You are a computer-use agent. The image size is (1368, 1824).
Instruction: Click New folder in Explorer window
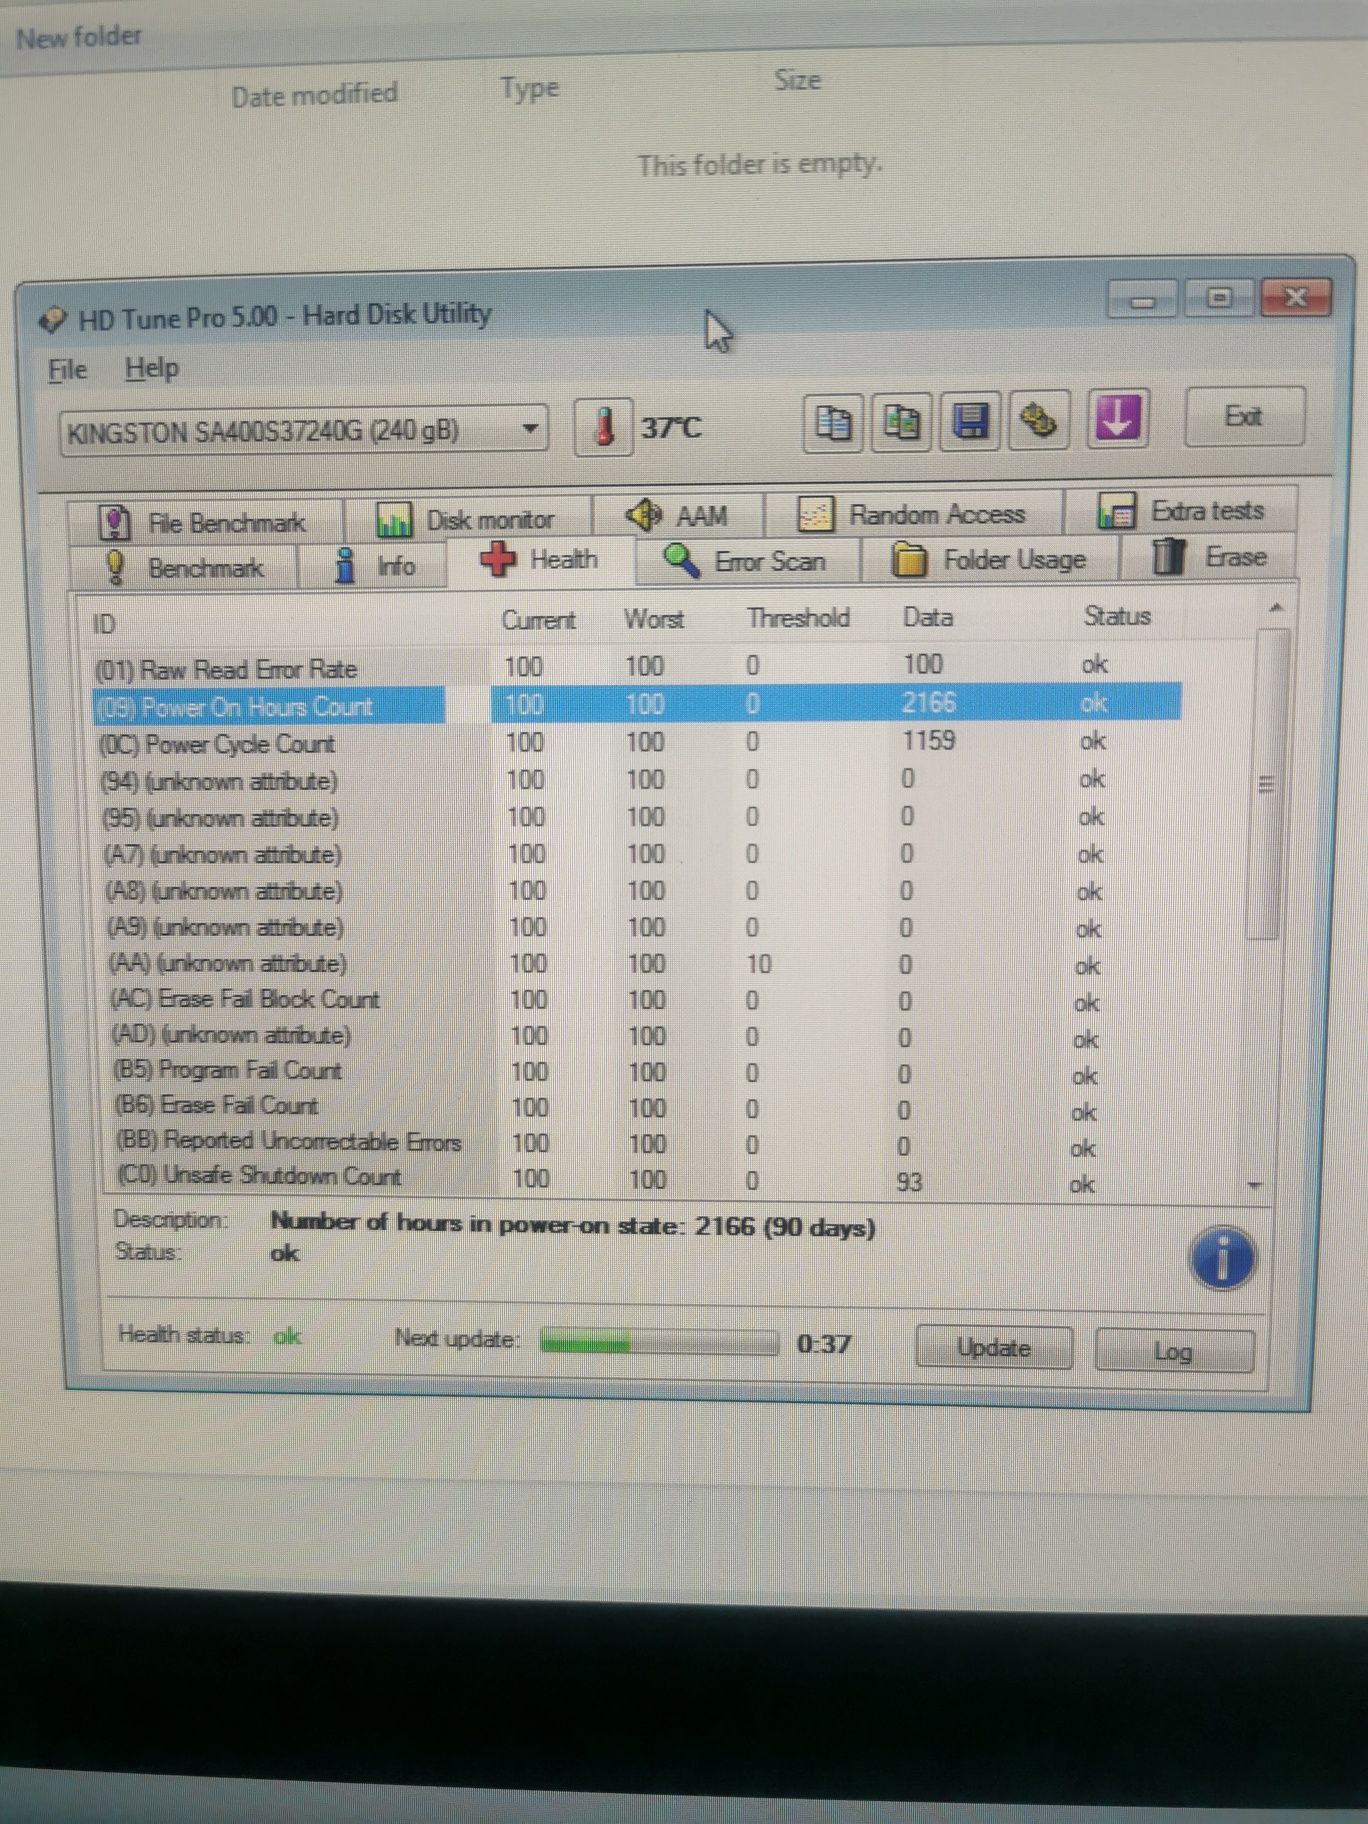(79, 37)
